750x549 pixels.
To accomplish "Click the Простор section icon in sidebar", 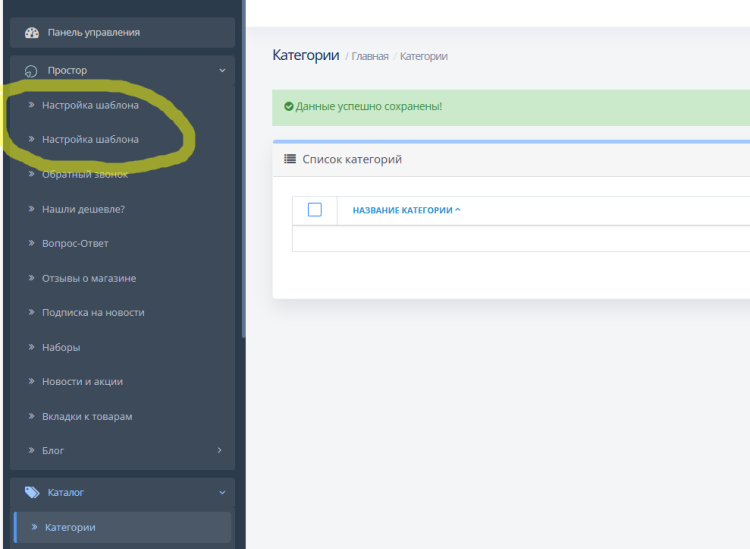I will 31,71.
